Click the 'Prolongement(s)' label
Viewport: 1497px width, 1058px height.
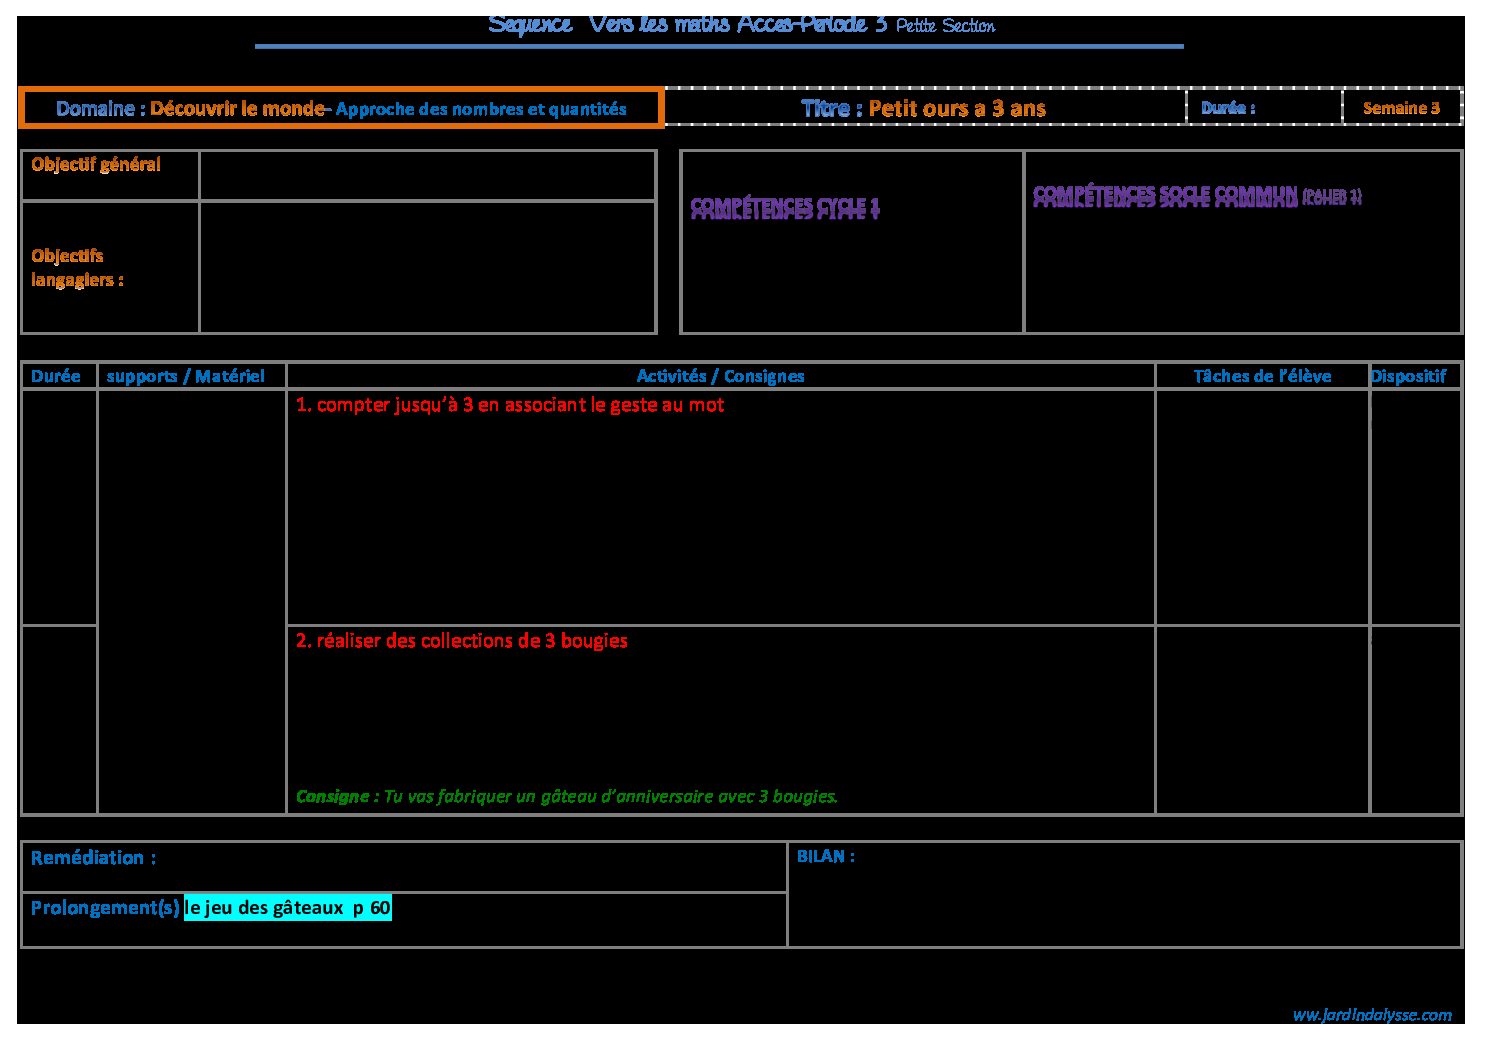pos(105,908)
